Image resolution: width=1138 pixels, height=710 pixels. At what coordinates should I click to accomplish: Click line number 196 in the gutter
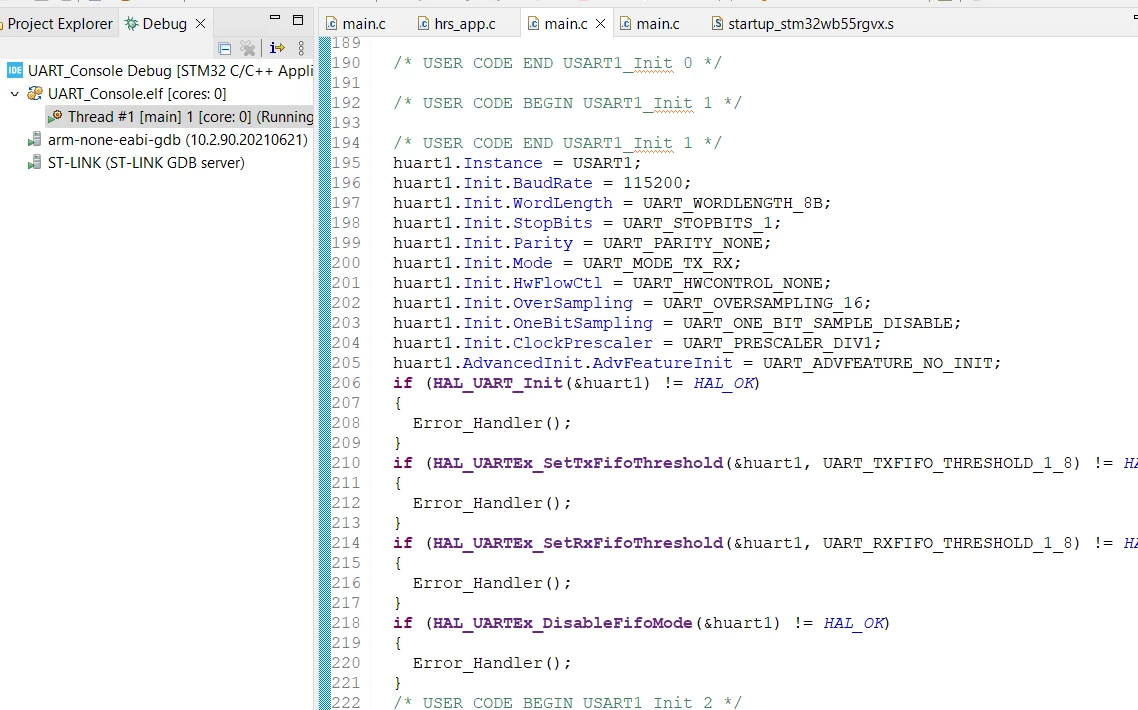point(346,183)
